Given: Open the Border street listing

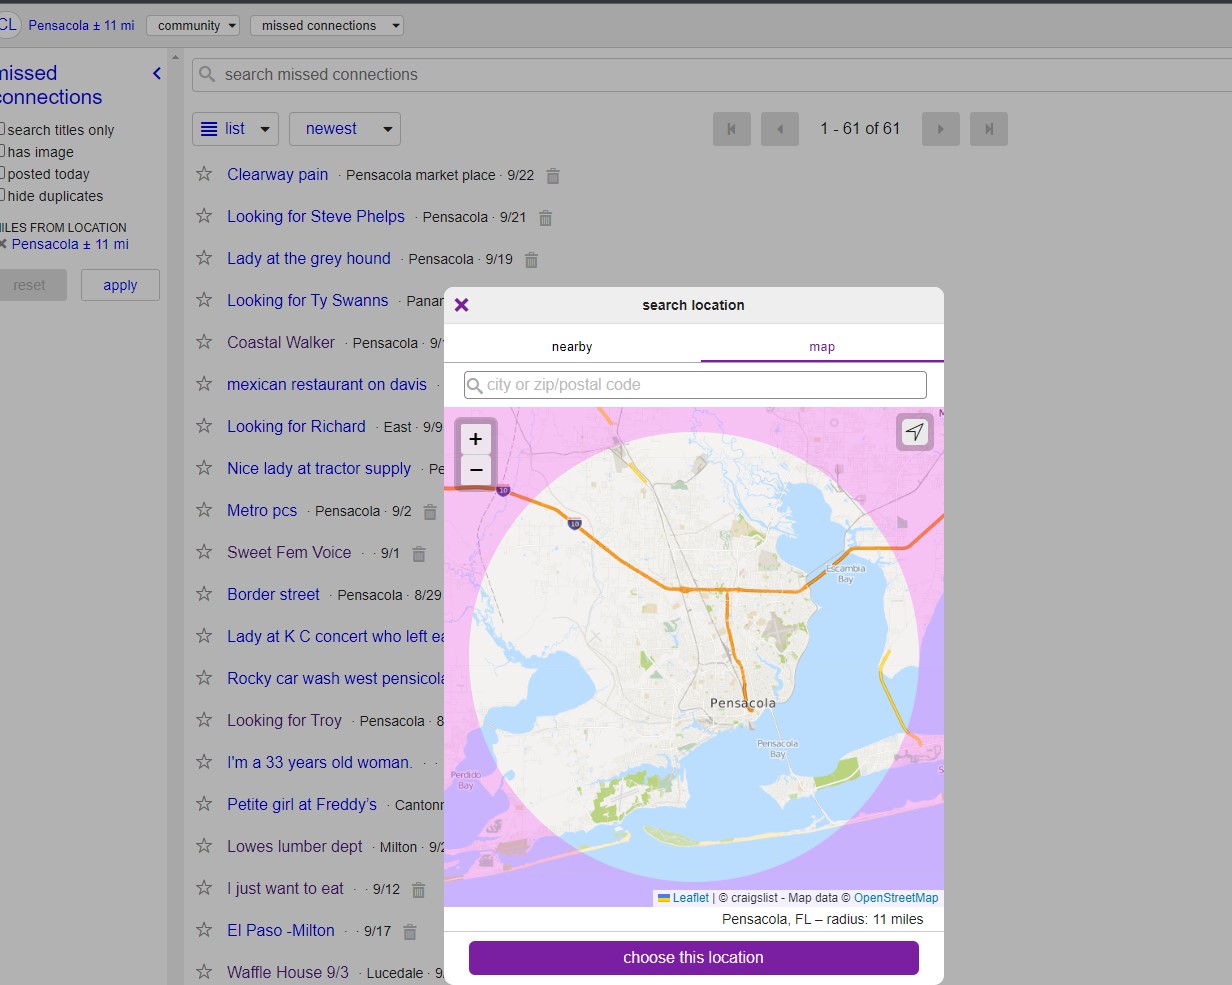Looking at the screenshot, I should [273, 594].
